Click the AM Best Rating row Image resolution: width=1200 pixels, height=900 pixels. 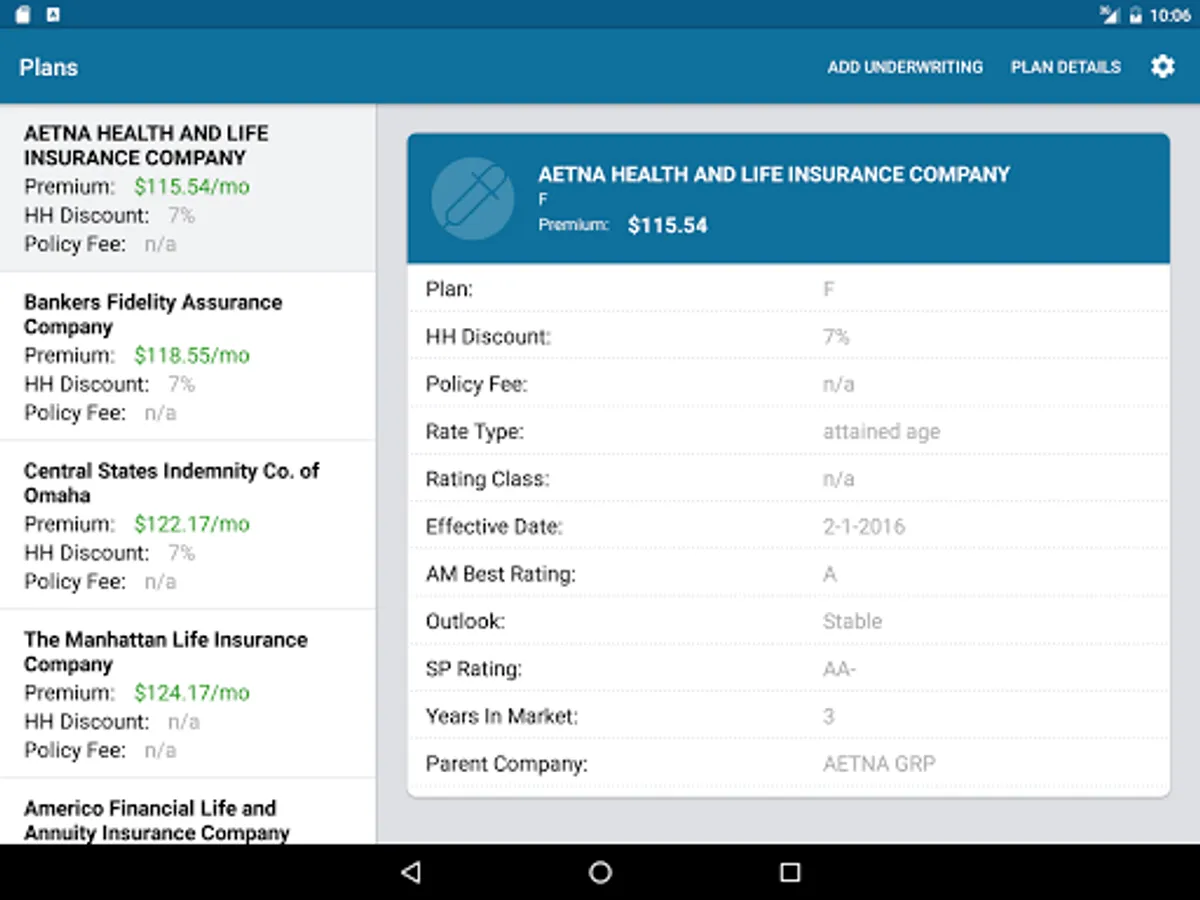tap(788, 574)
